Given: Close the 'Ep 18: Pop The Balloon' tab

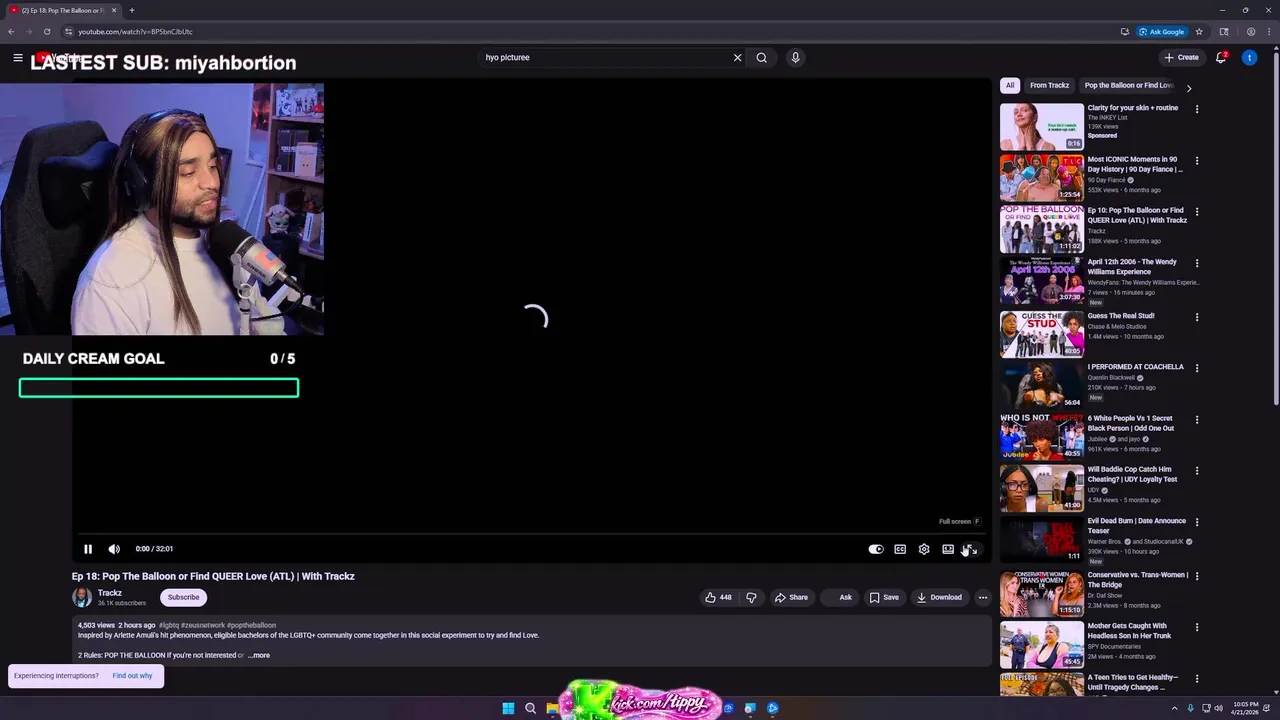Looking at the screenshot, I should [114, 10].
